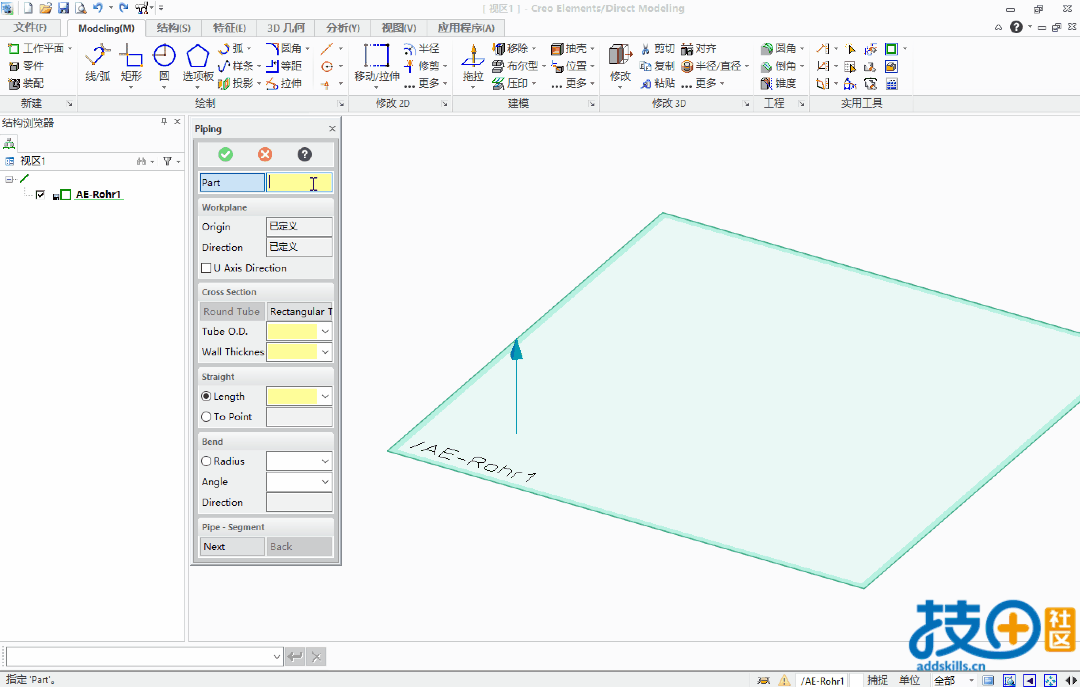
Task: Open the Straight Length dropdown
Action: click(x=325, y=396)
